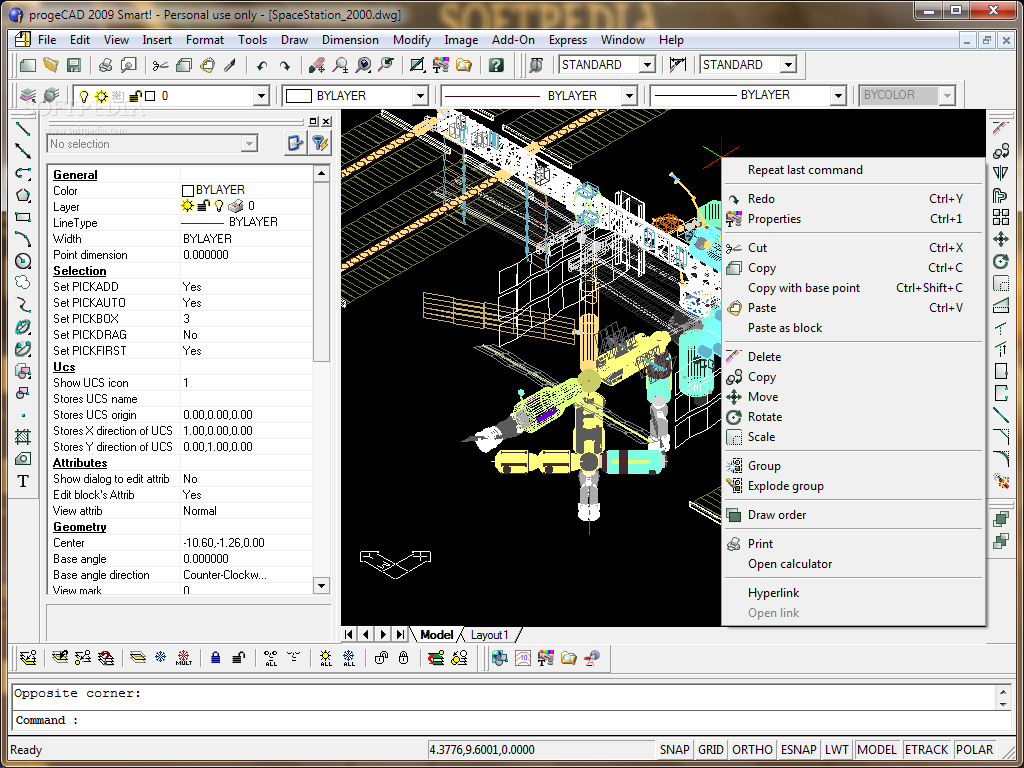Viewport: 1024px width, 768px height.
Task: Click the Open folder toolbar icon
Action: tap(50, 65)
